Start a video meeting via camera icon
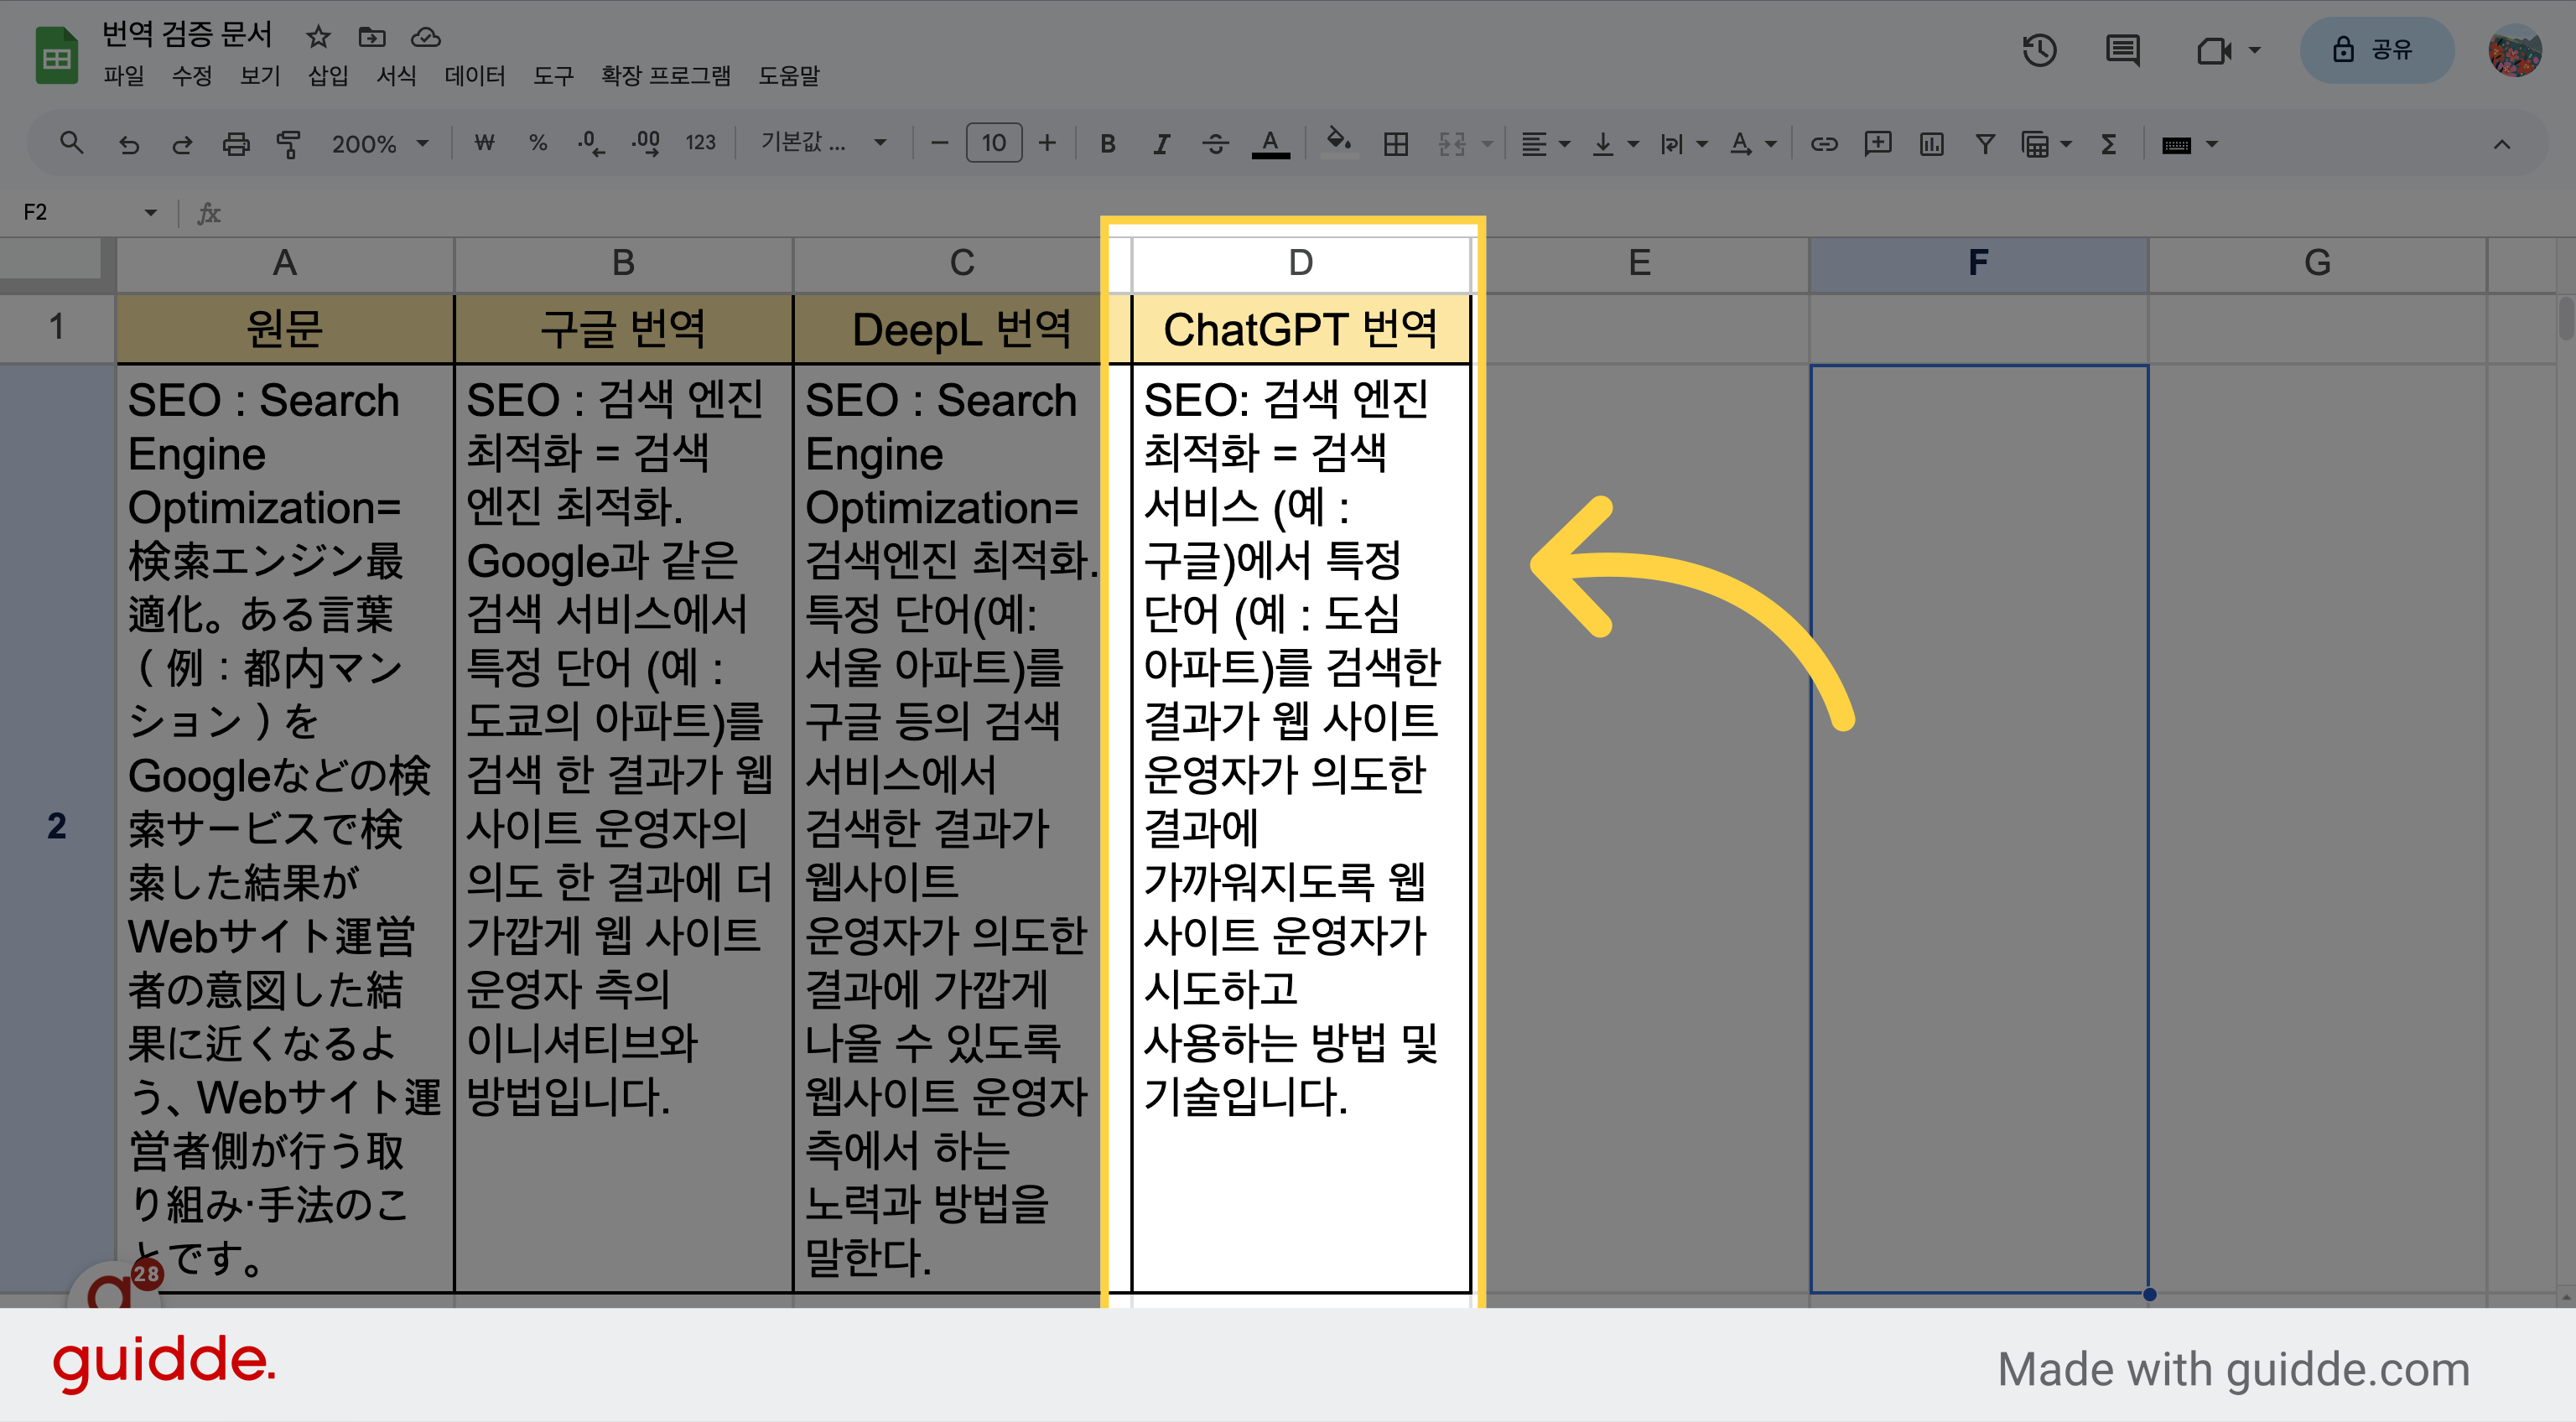Image resolution: width=2576 pixels, height=1422 pixels. click(2215, 50)
